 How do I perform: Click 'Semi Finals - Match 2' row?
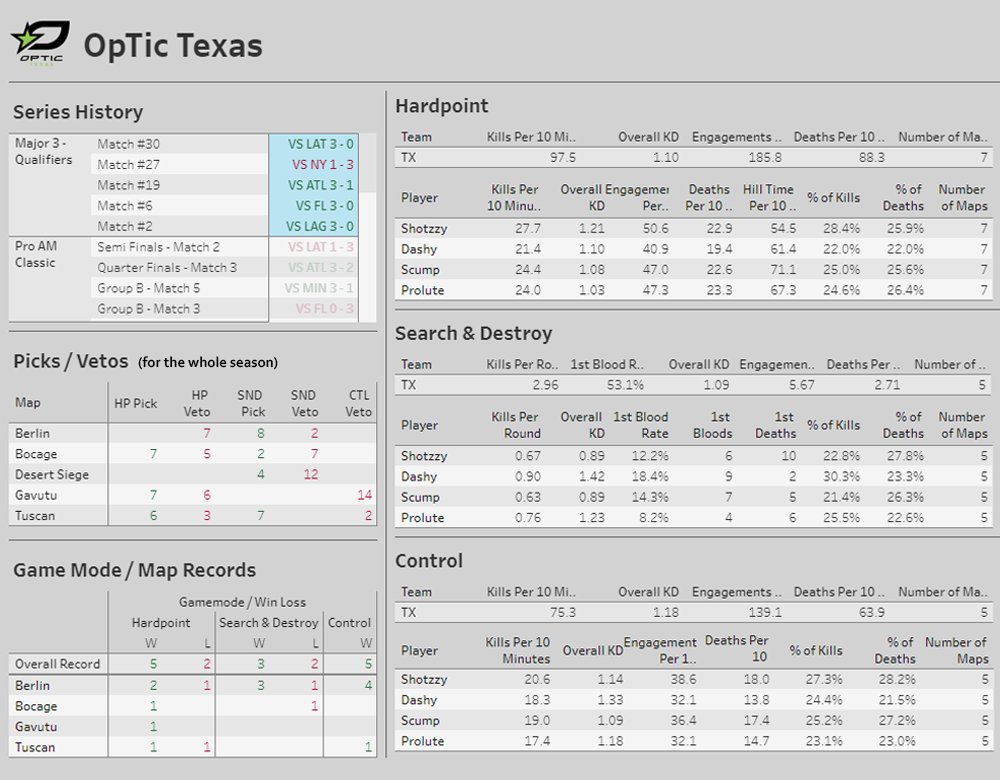point(158,247)
